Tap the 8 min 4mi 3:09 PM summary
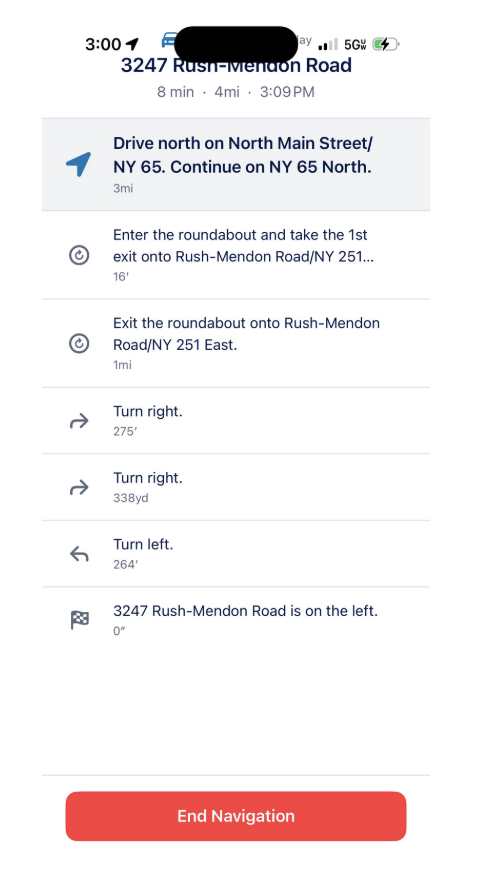This screenshot has height=888, width=482. click(236, 92)
